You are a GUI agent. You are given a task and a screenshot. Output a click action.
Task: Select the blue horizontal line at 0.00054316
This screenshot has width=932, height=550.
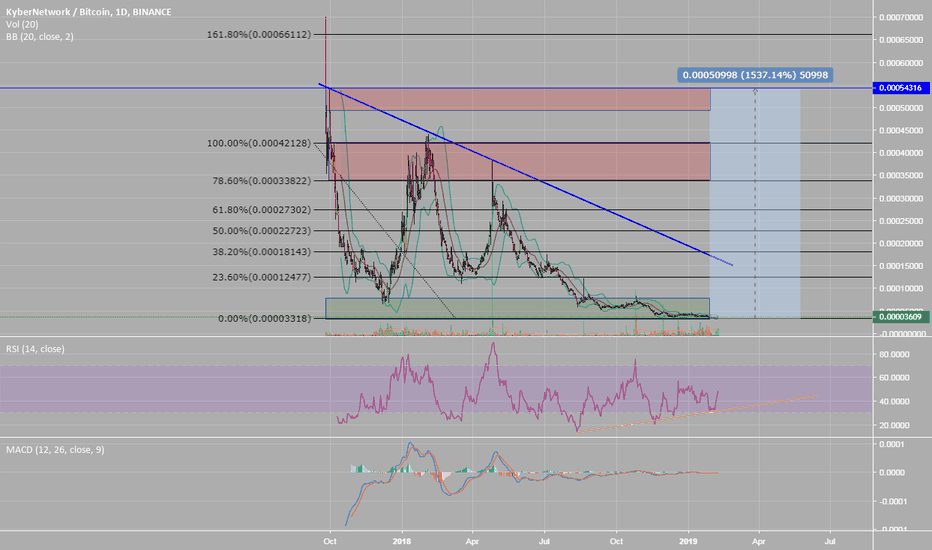(x=436, y=88)
